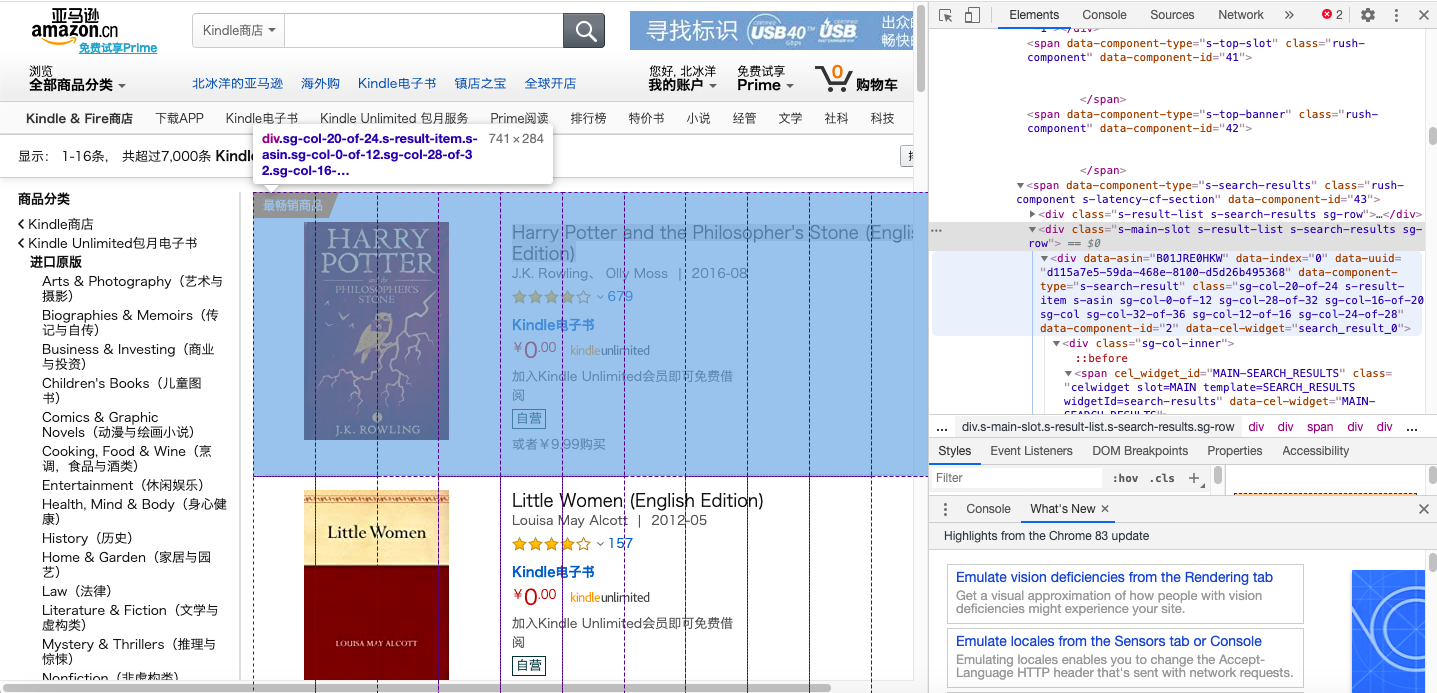
Task: Click the Harry Potter book cover
Action: pyautogui.click(x=376, y=331)
